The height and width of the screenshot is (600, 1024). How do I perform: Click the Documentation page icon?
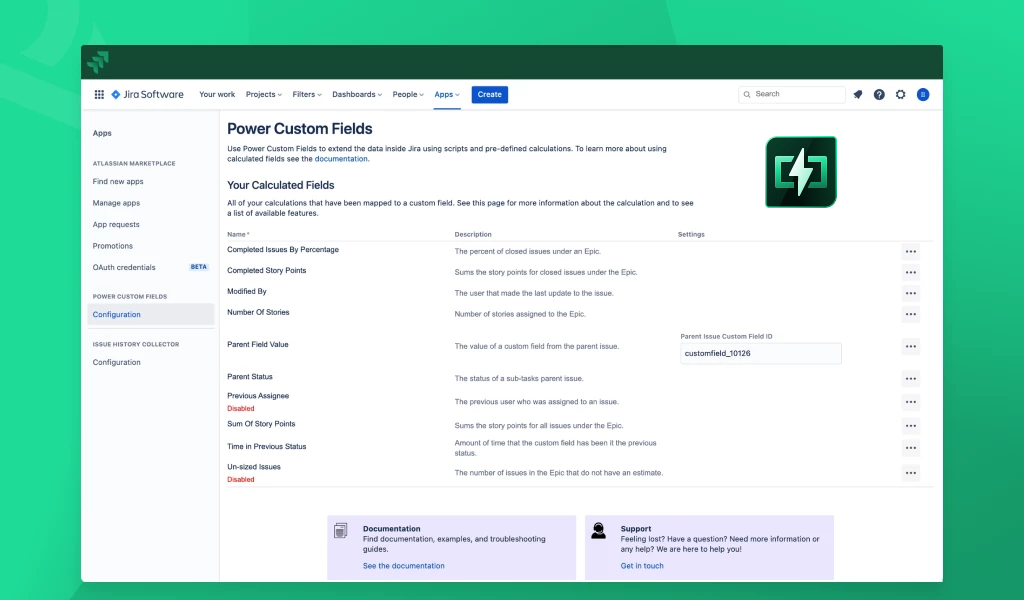tap(340, 531)
